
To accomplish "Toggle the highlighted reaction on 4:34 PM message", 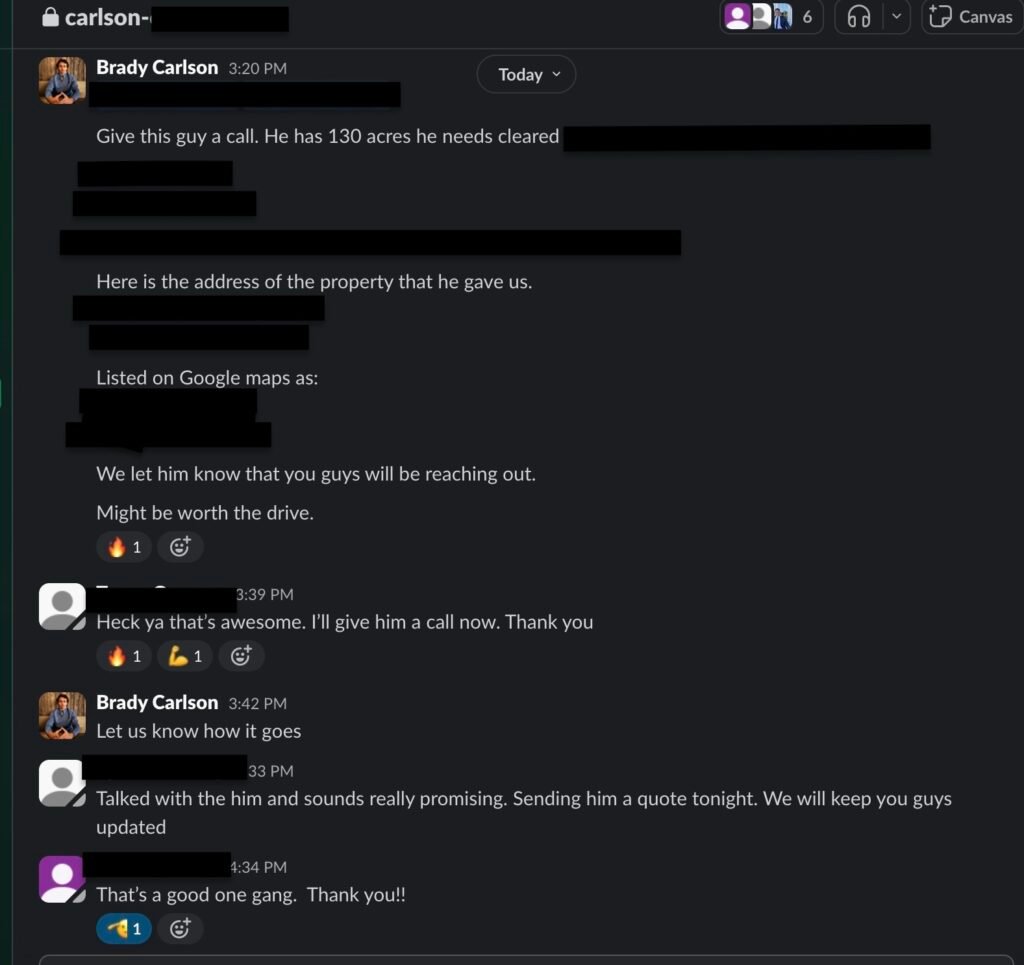I will 124,928.
